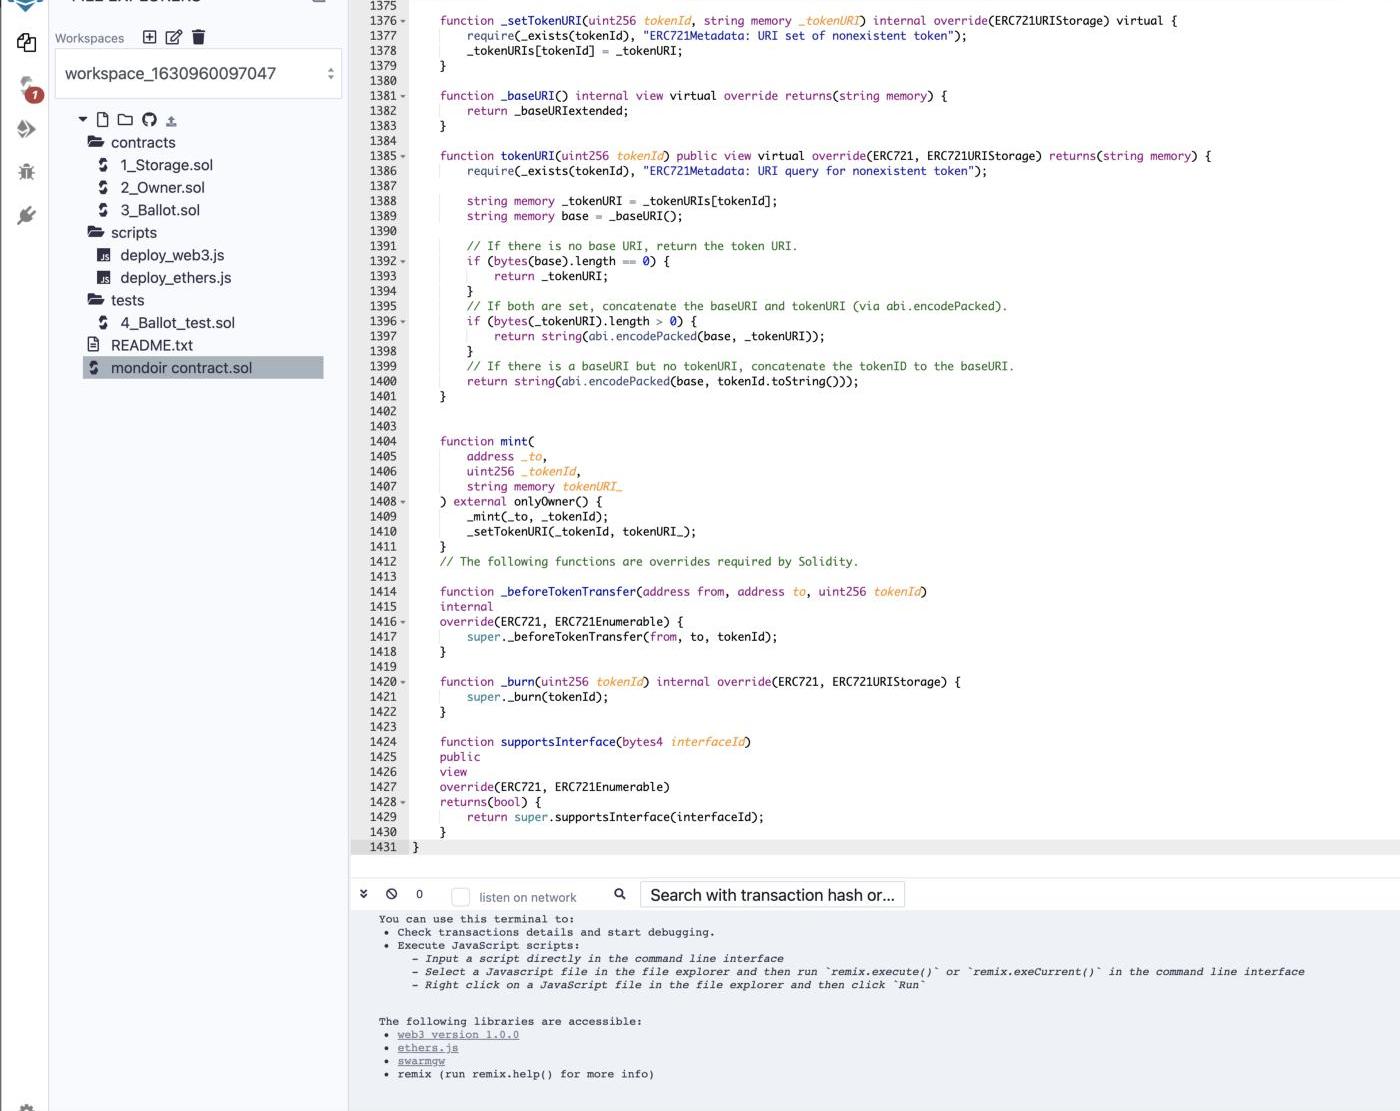Clear the terminal console
Viewport: 1400px width, 1111px height.
point(392,894)
